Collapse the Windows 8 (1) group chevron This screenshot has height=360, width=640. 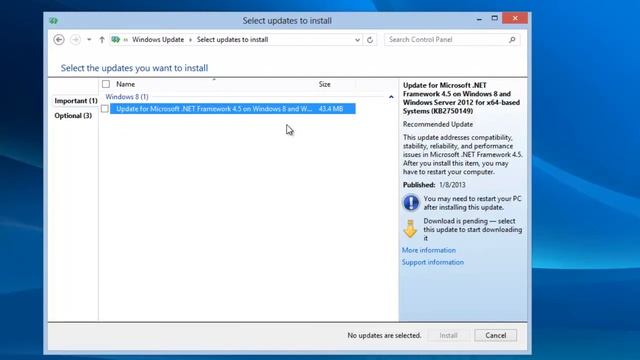tap(391, 97)
